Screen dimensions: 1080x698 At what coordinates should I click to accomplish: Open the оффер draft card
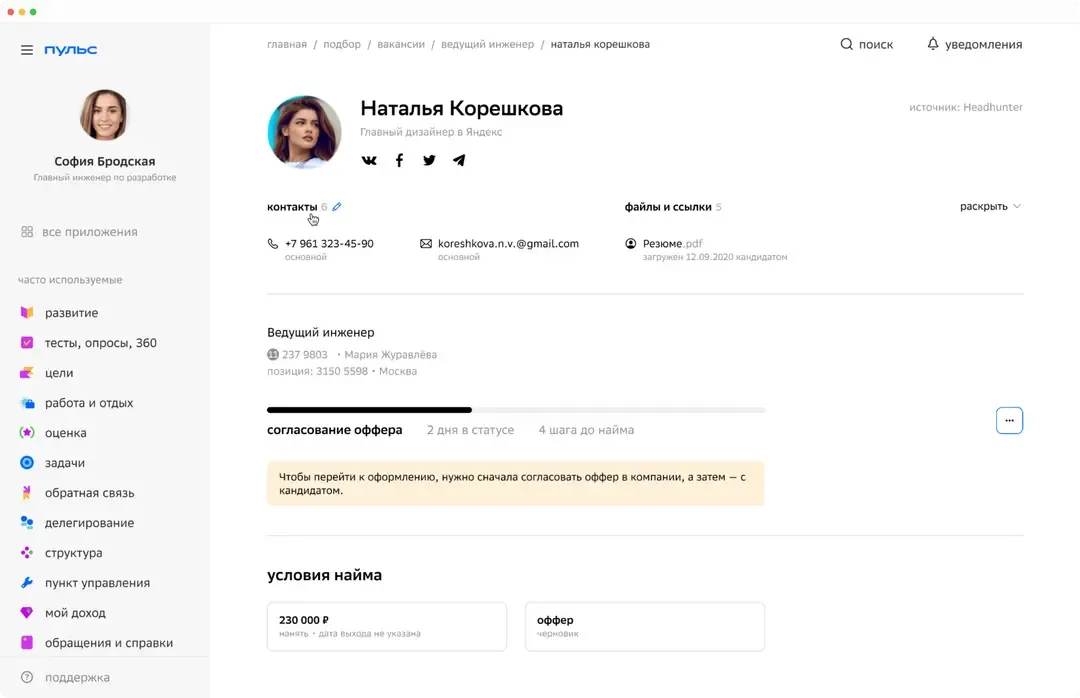pos(645,626)
